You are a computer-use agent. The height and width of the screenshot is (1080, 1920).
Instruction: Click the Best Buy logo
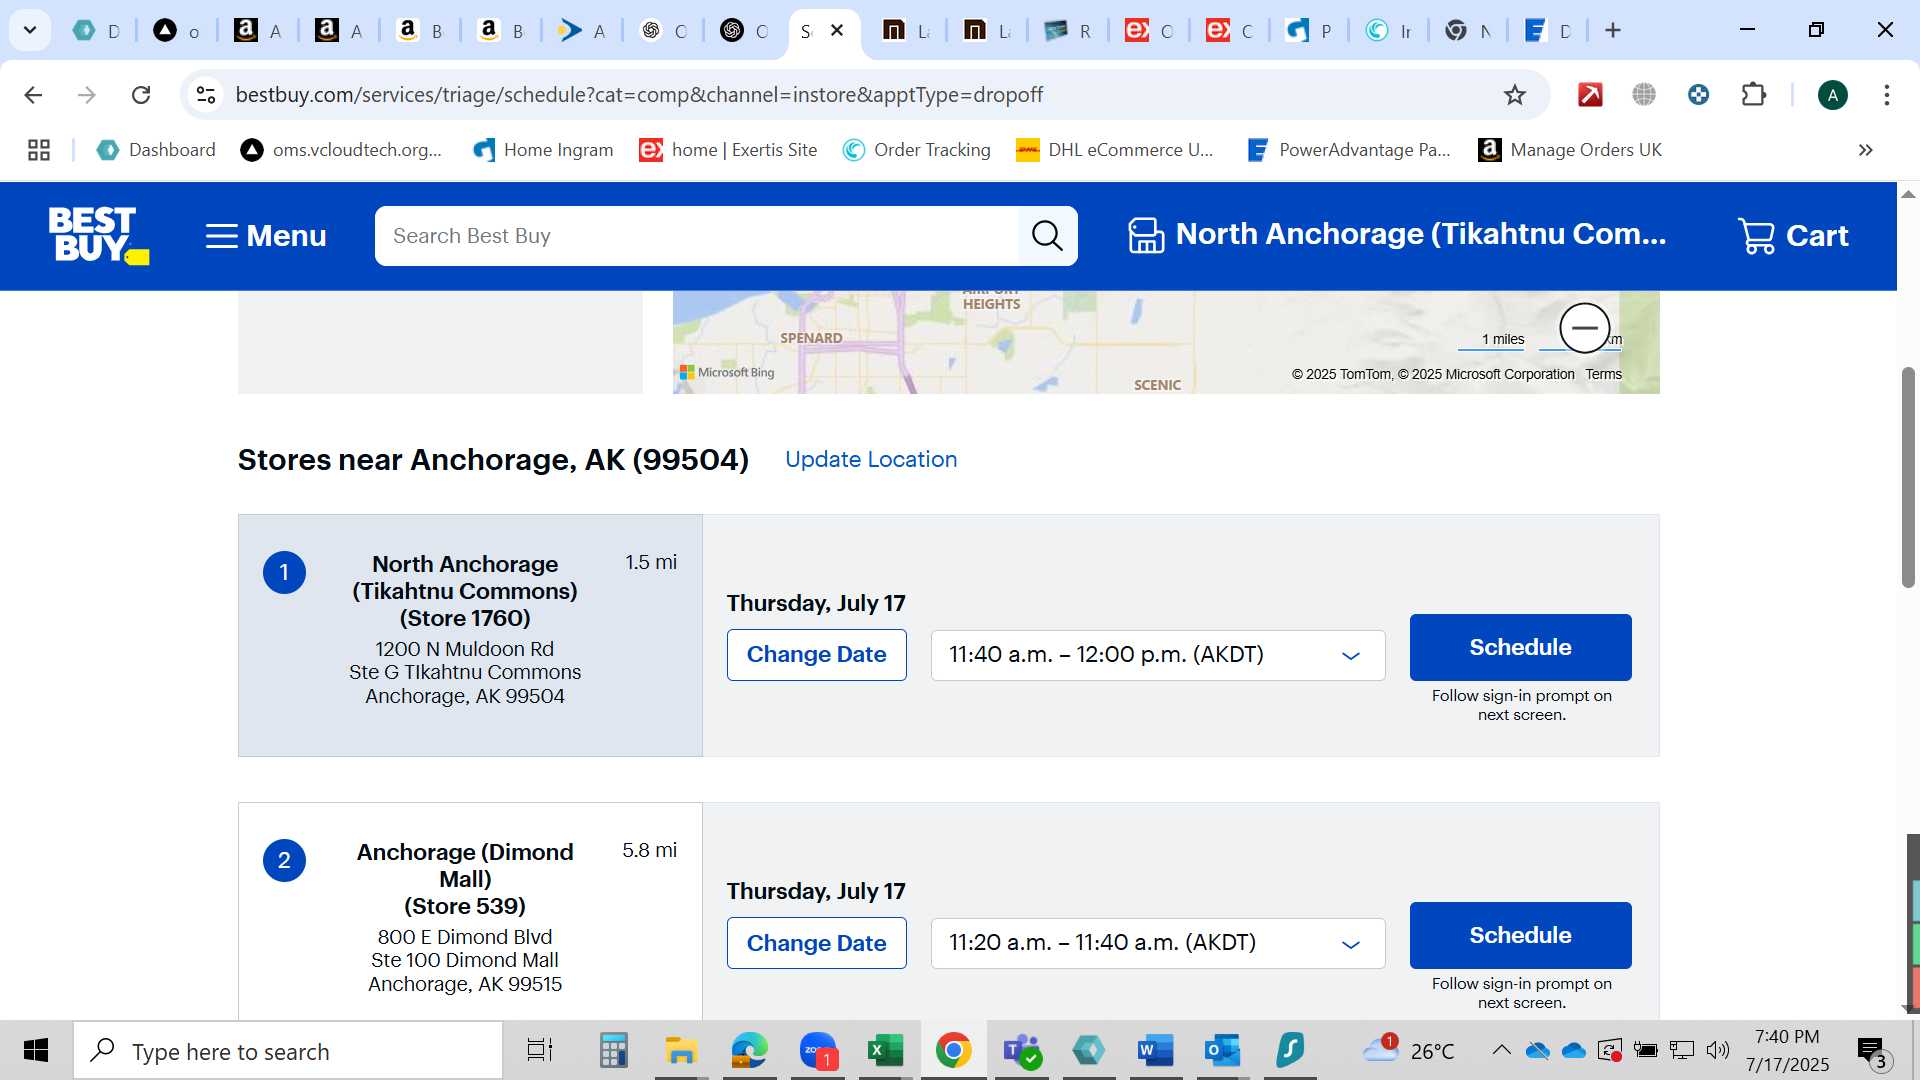pos(98,236)
